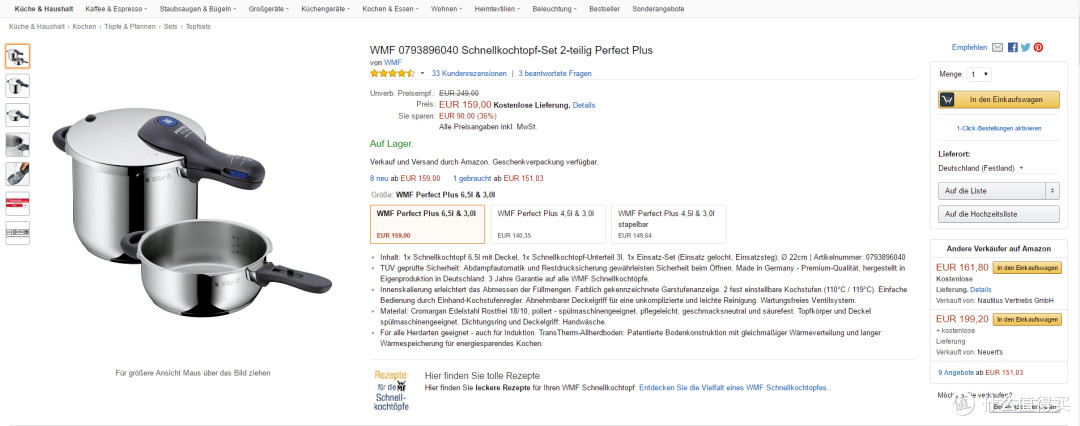Activate the 1-Click-Bestellungen link
The width and height of the screenshot is (1080, 426).
(998, 129)
